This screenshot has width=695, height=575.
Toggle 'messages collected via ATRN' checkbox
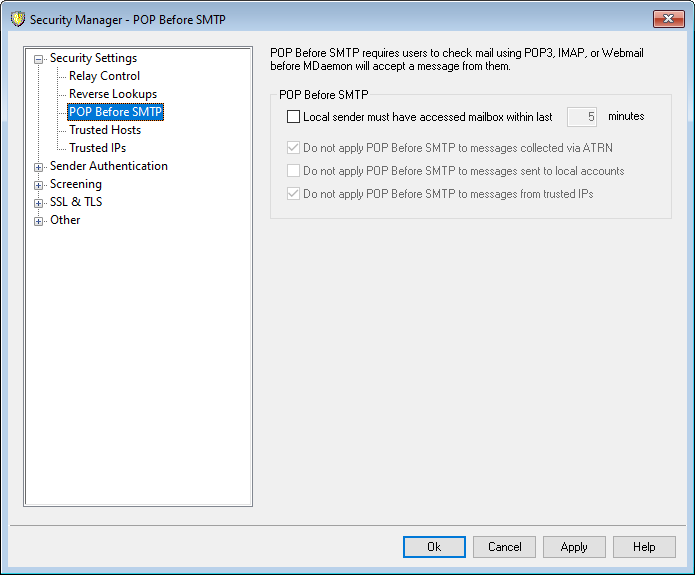click(x=294, y=148)
